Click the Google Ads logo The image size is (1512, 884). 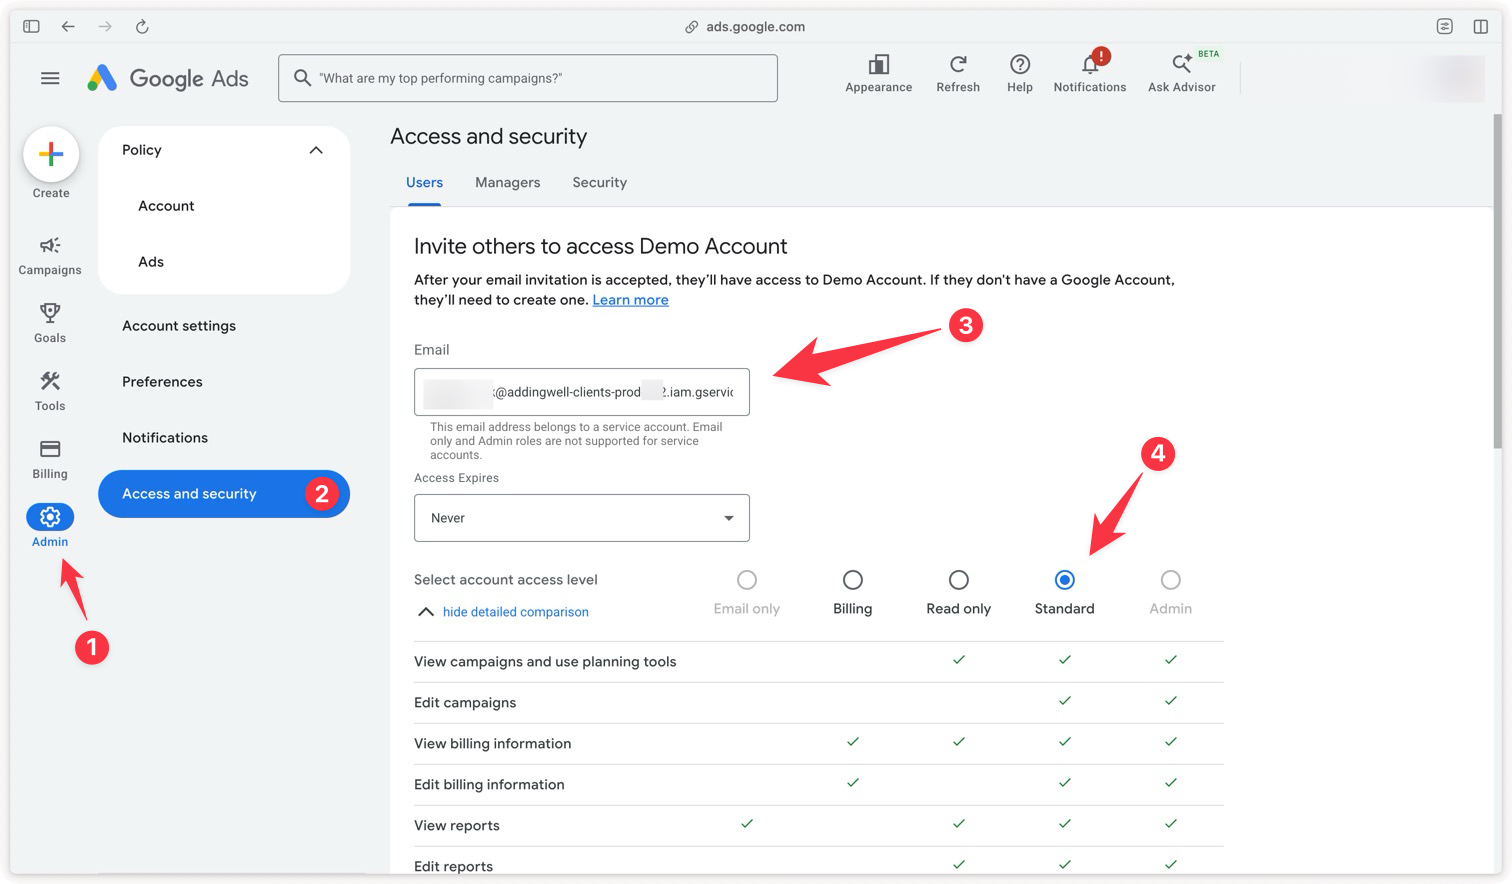[168, 78]
